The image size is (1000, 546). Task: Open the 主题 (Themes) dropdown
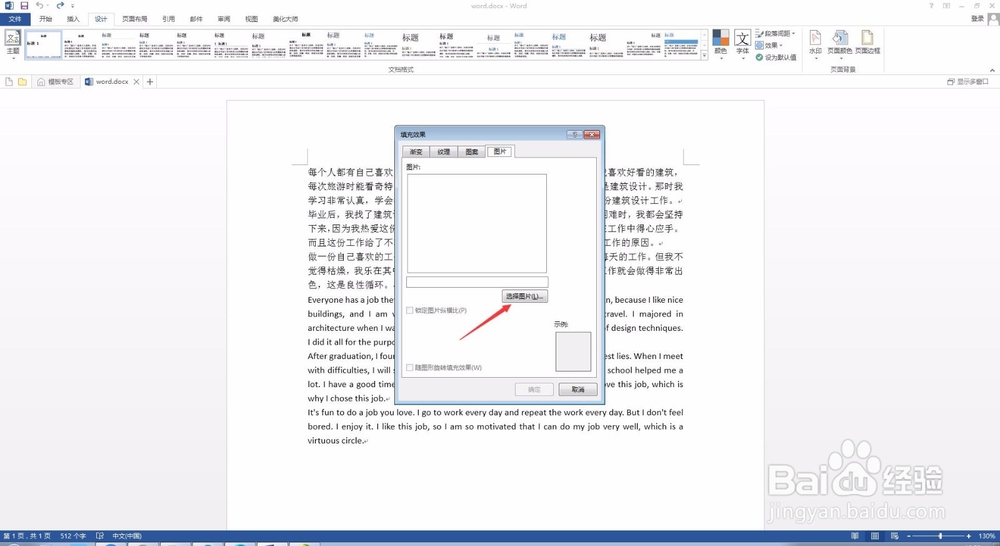pos(13,44)
